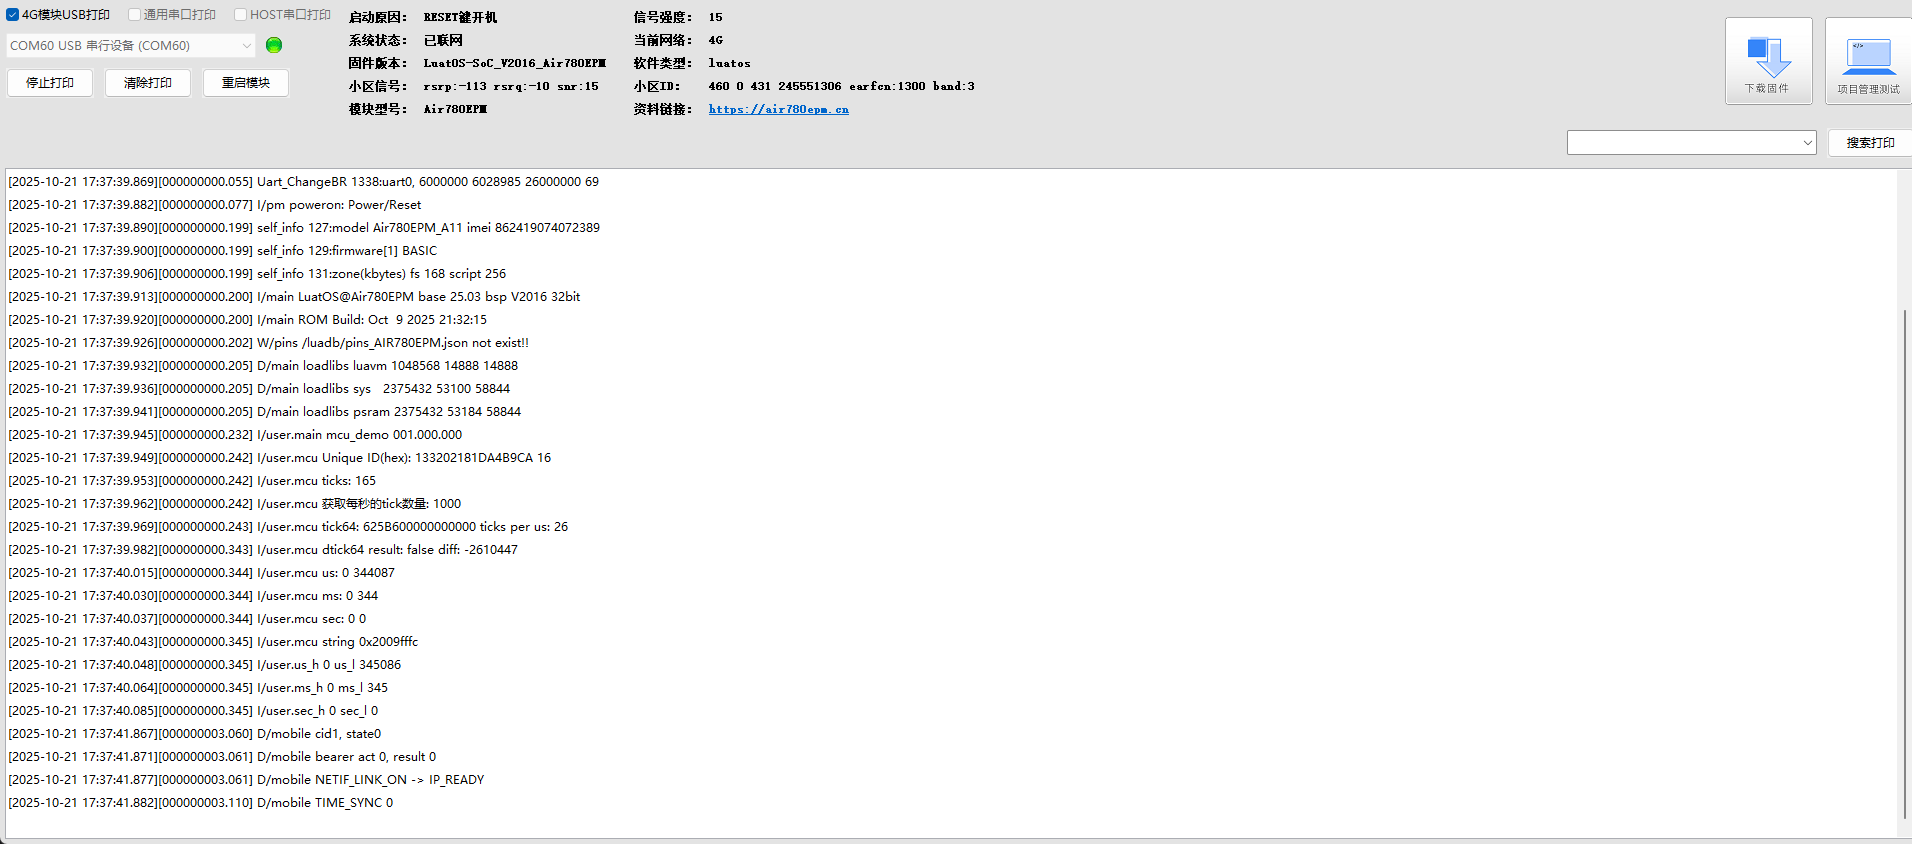Open the https://air780epm.cn link
1912x844 pixels.
pos(778,110)
